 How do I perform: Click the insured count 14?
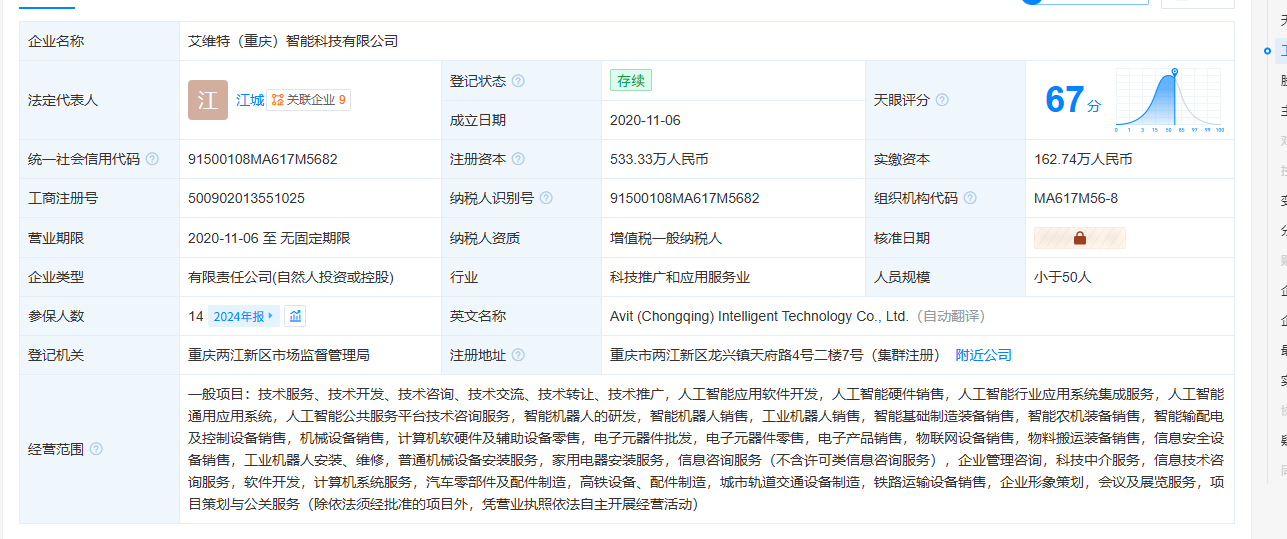pos(196,316)
